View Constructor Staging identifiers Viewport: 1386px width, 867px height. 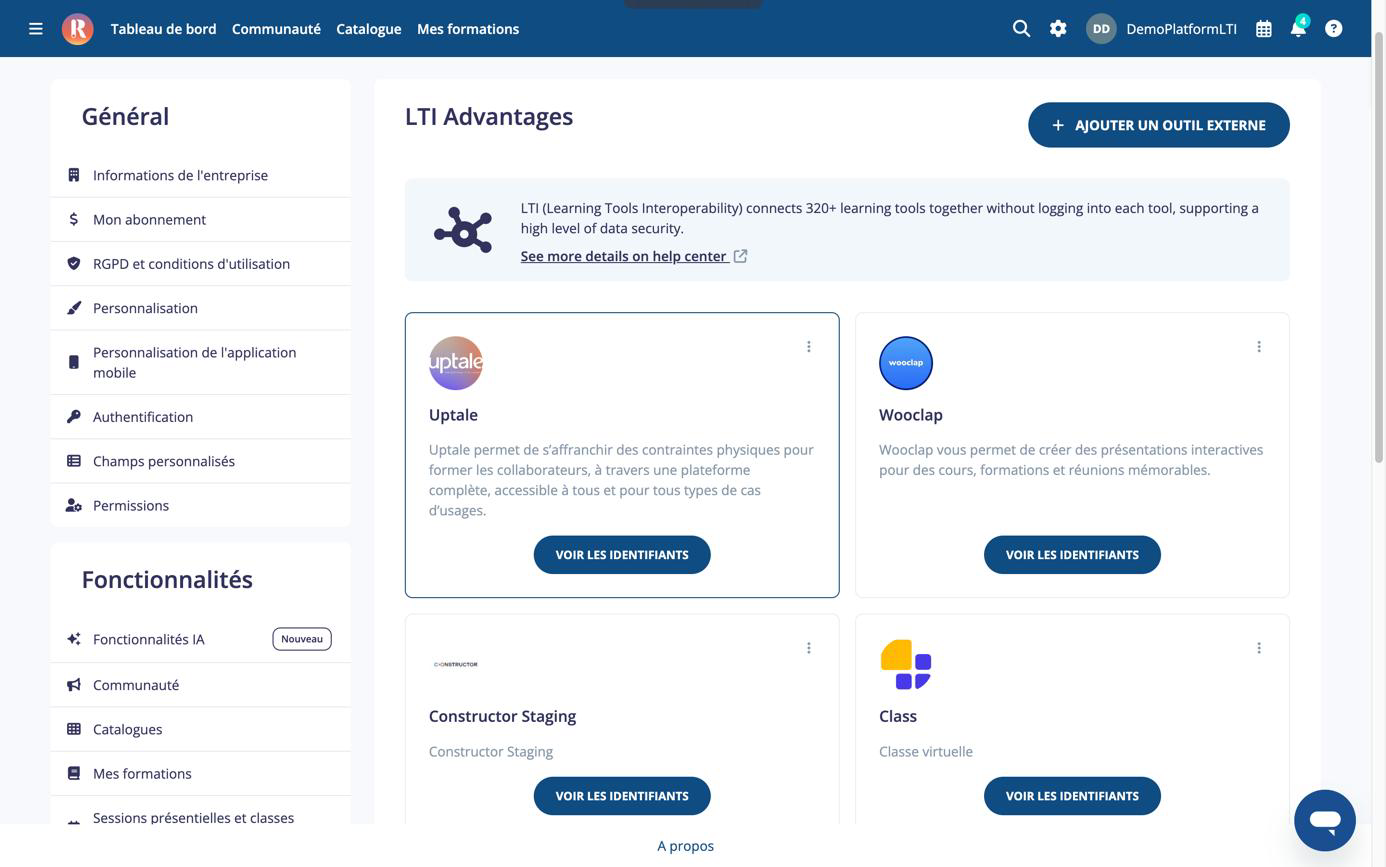click(622, 796)
